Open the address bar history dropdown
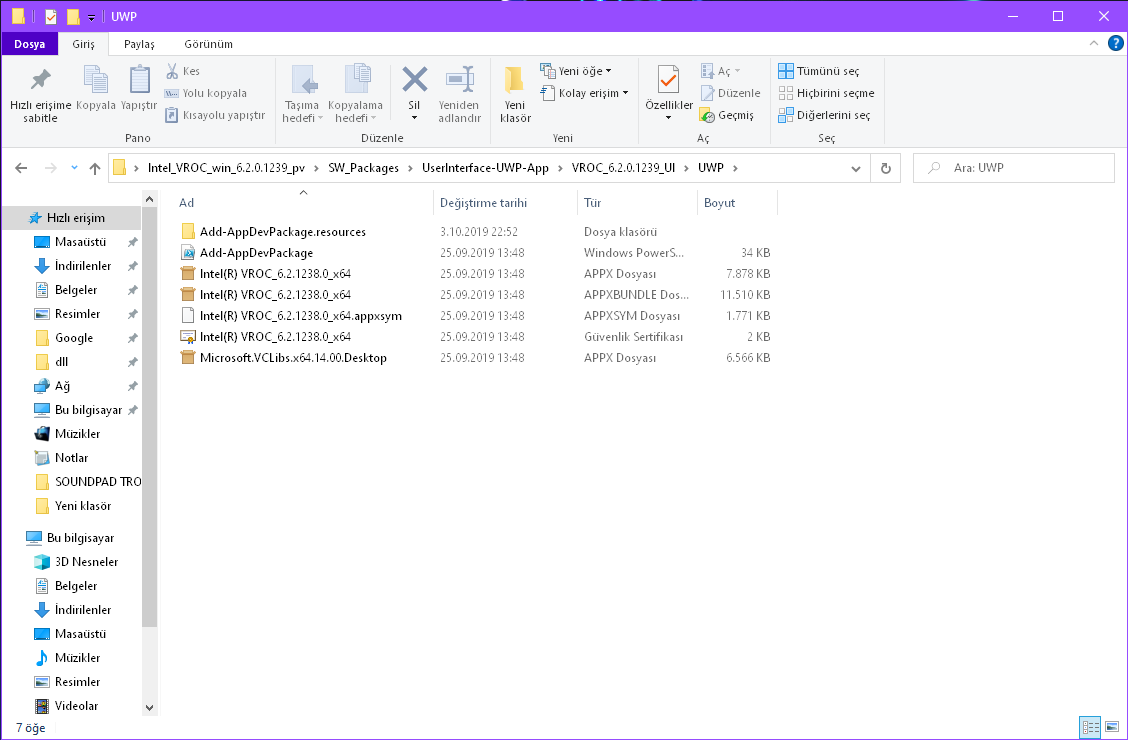This screenshot has height=740, width=1128. click(x=855, y=168)
